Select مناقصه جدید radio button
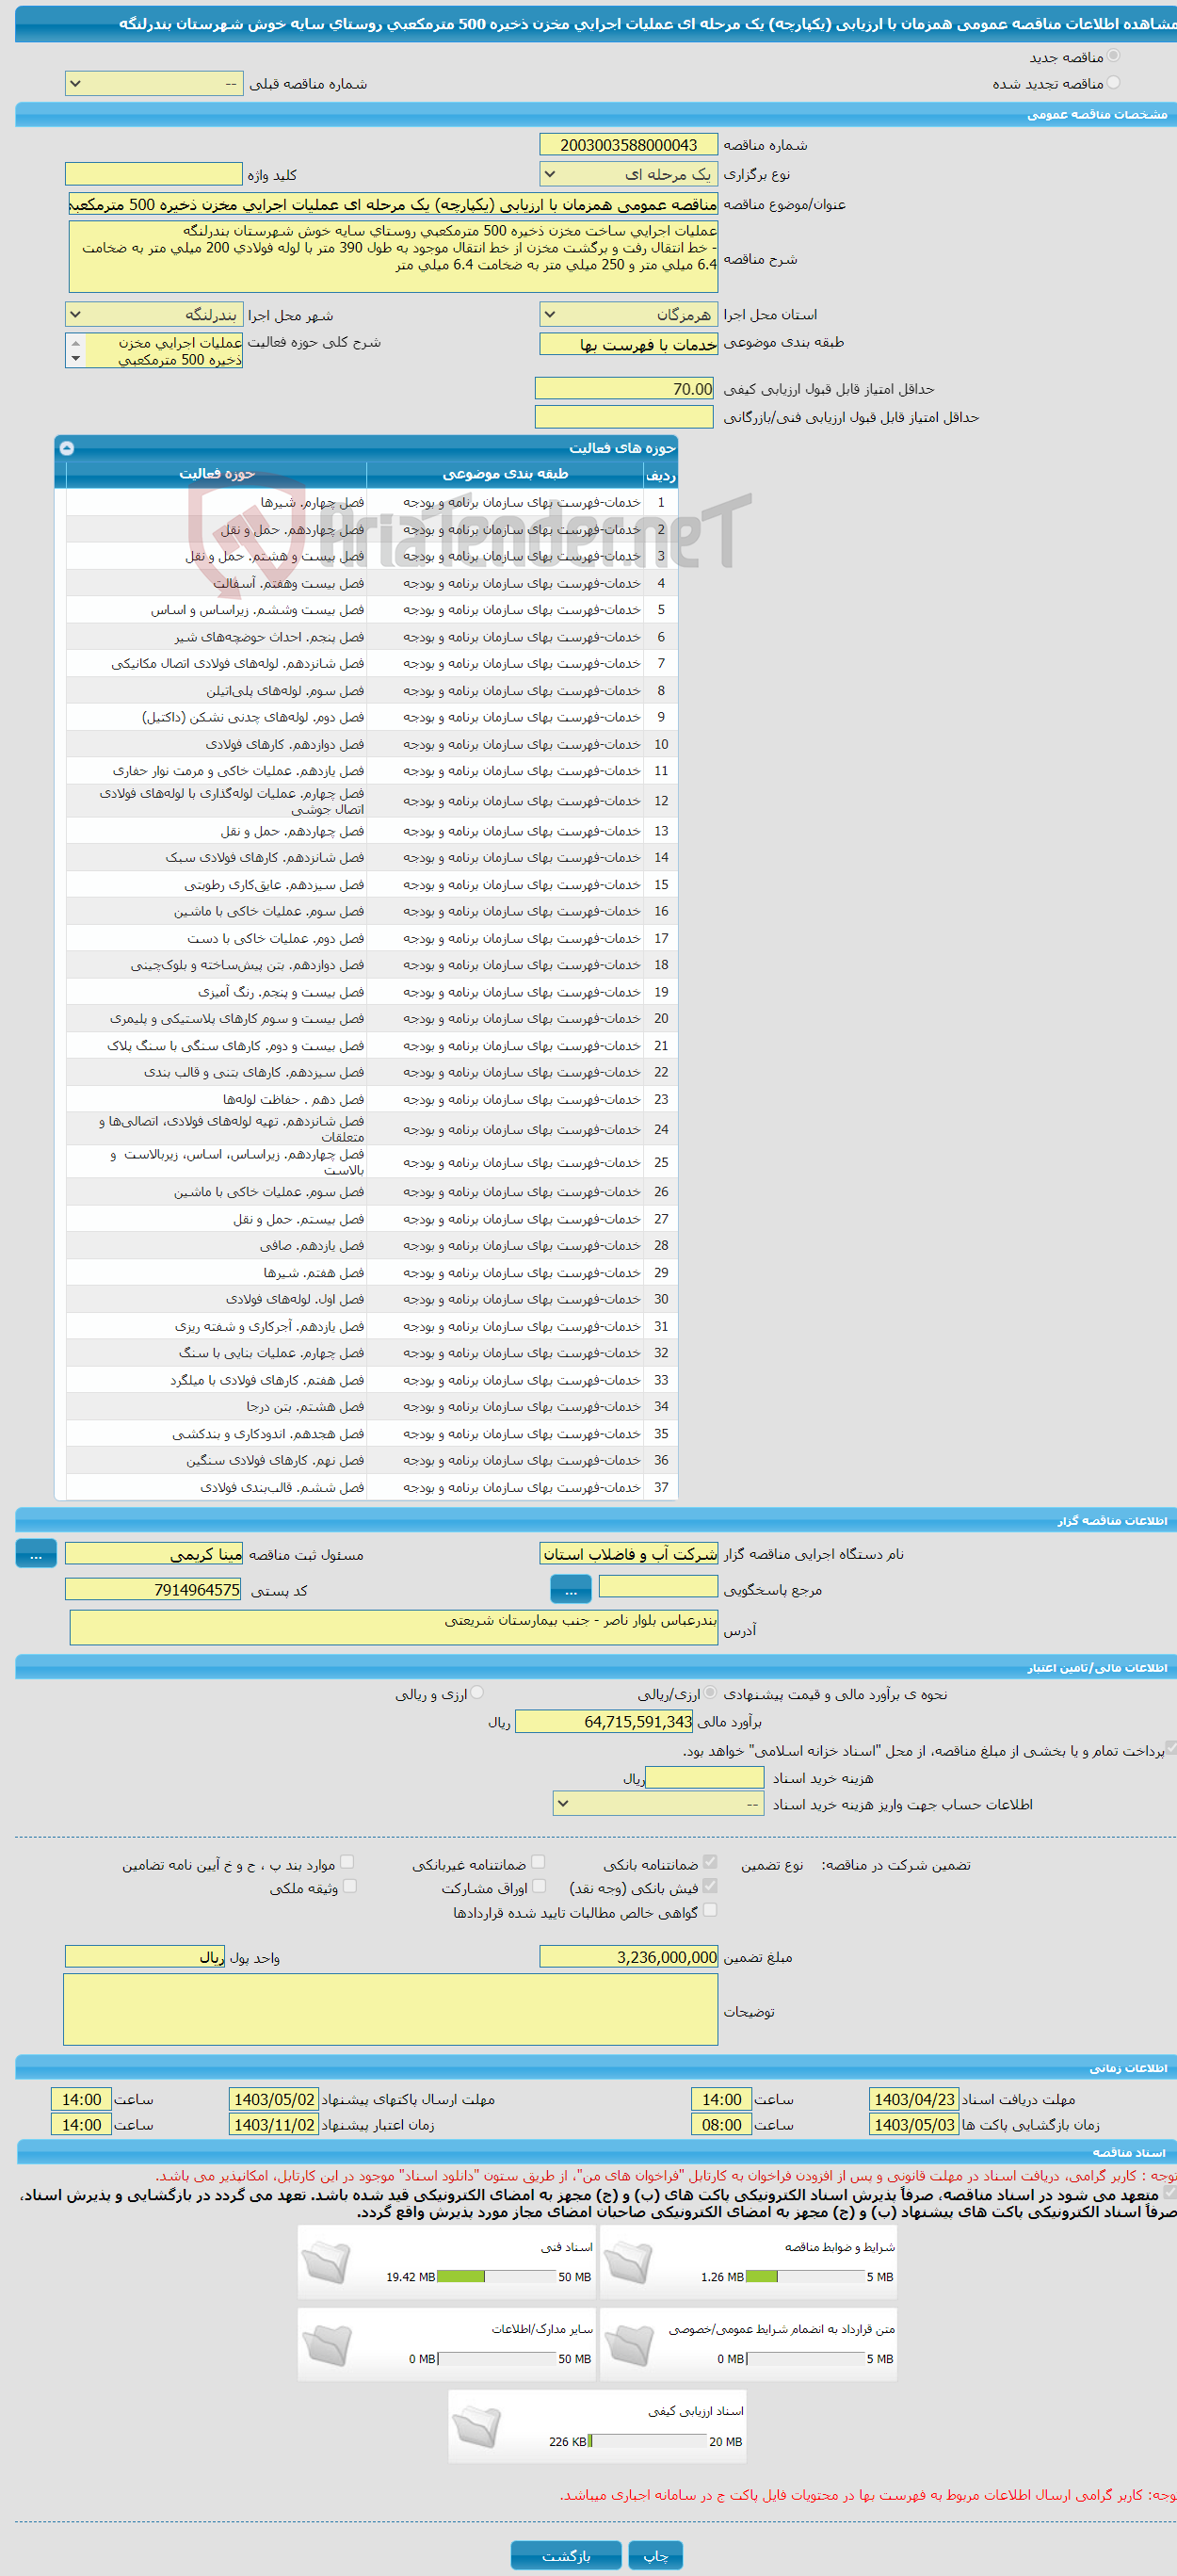The image size is (1177, 2576). pos(1113,56)
